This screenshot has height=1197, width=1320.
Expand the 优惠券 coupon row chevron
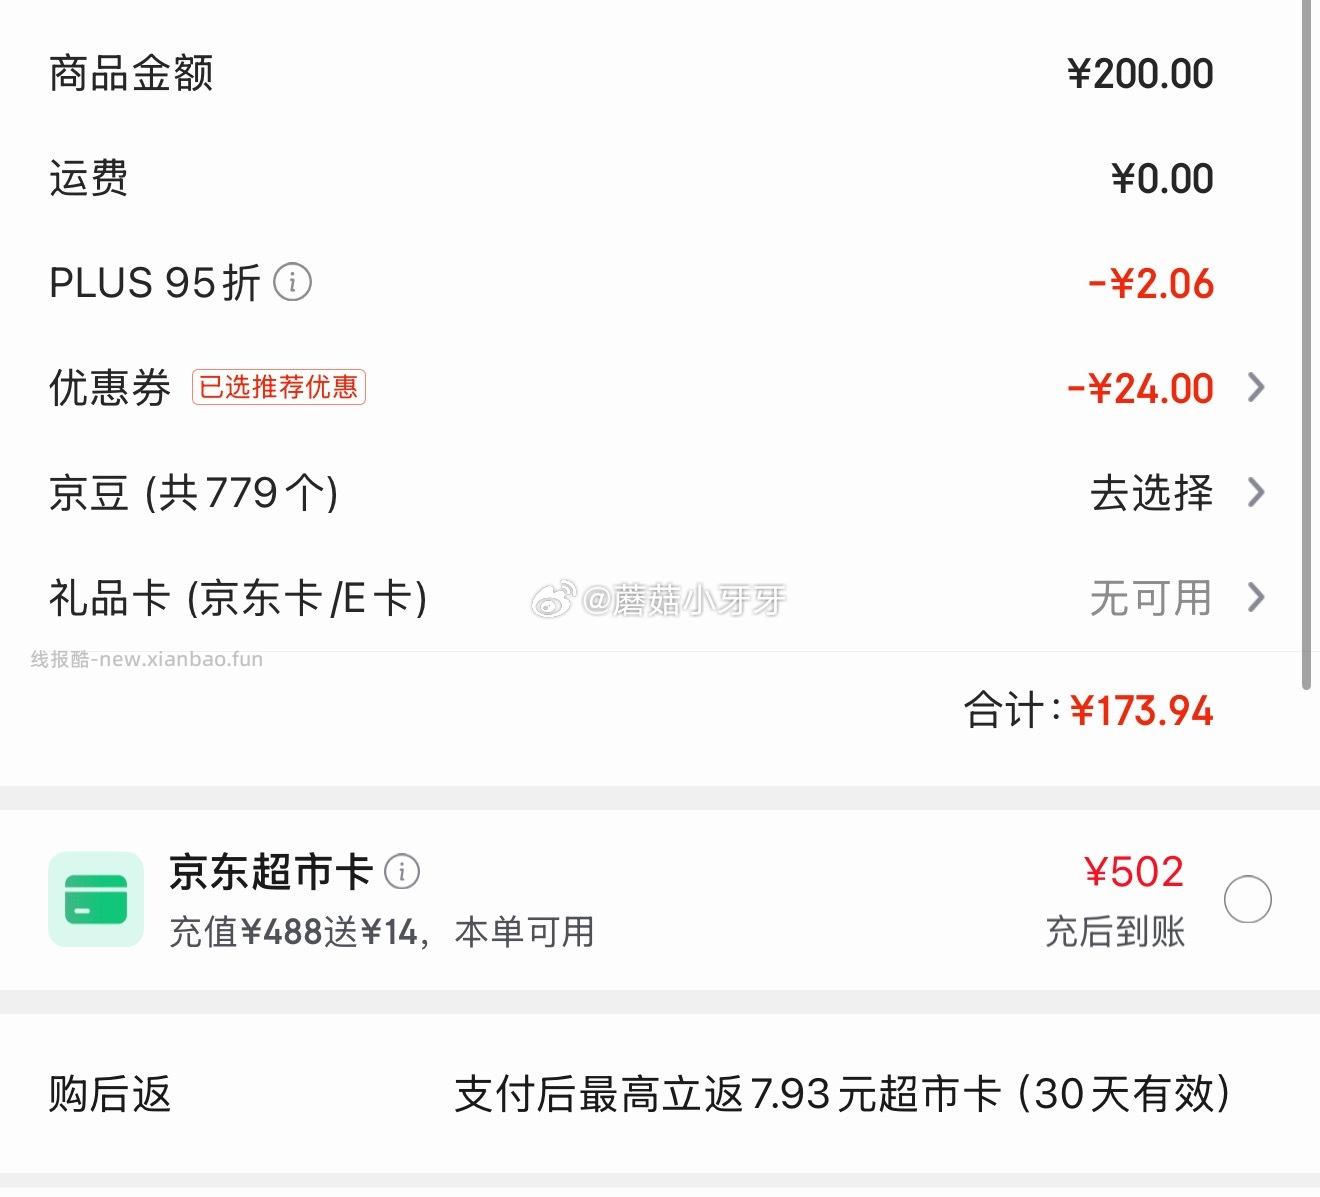coord(1255,388)
